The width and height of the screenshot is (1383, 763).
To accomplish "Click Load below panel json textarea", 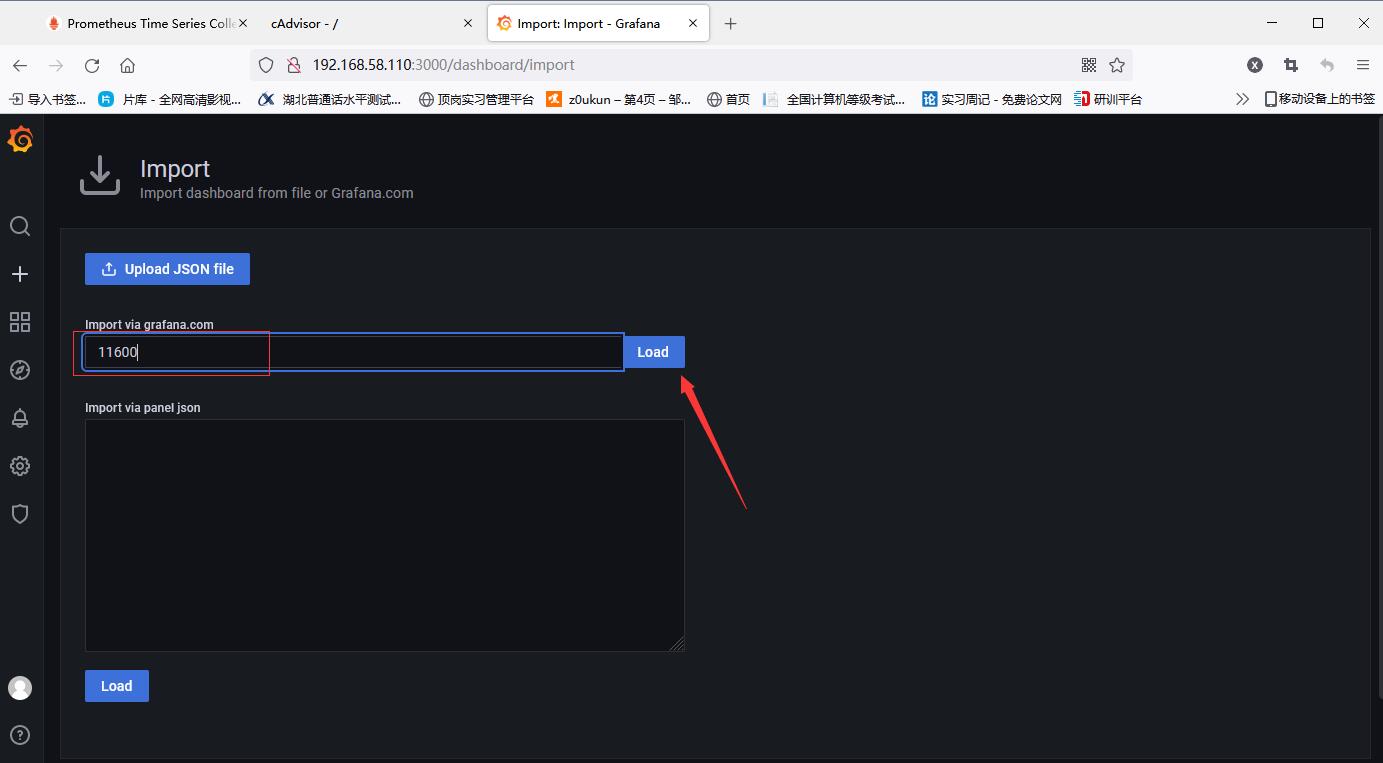I will (116, 686).
